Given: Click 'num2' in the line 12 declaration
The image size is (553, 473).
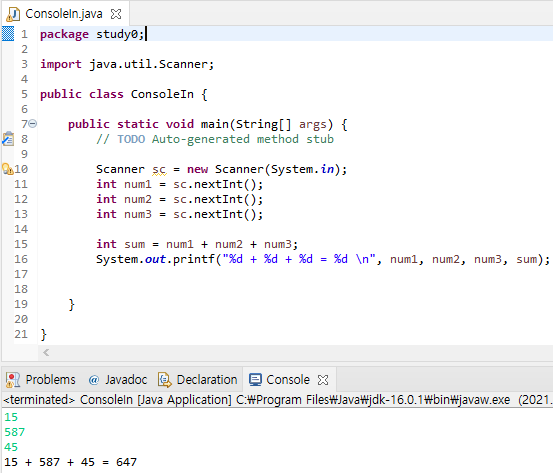Looking at the screenshot, I should 138,199.
